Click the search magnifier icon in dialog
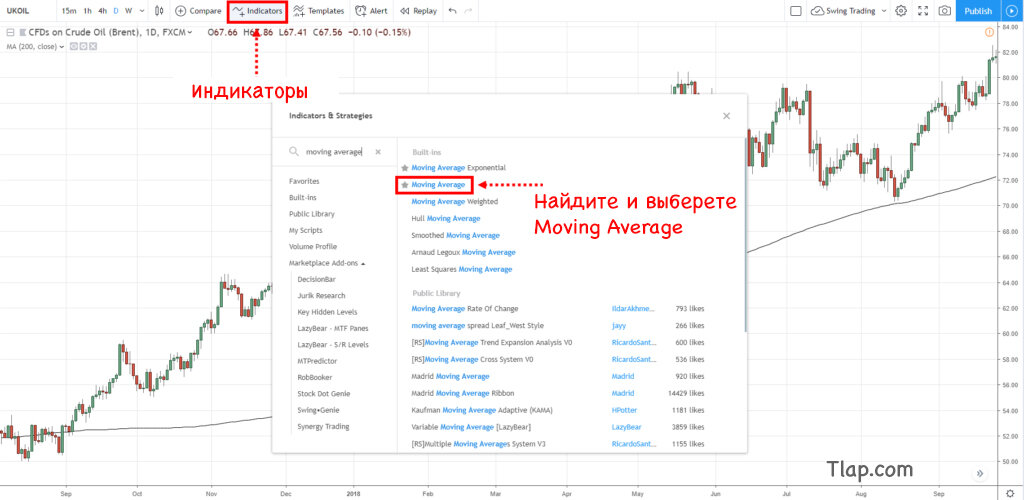 [294, 151]
